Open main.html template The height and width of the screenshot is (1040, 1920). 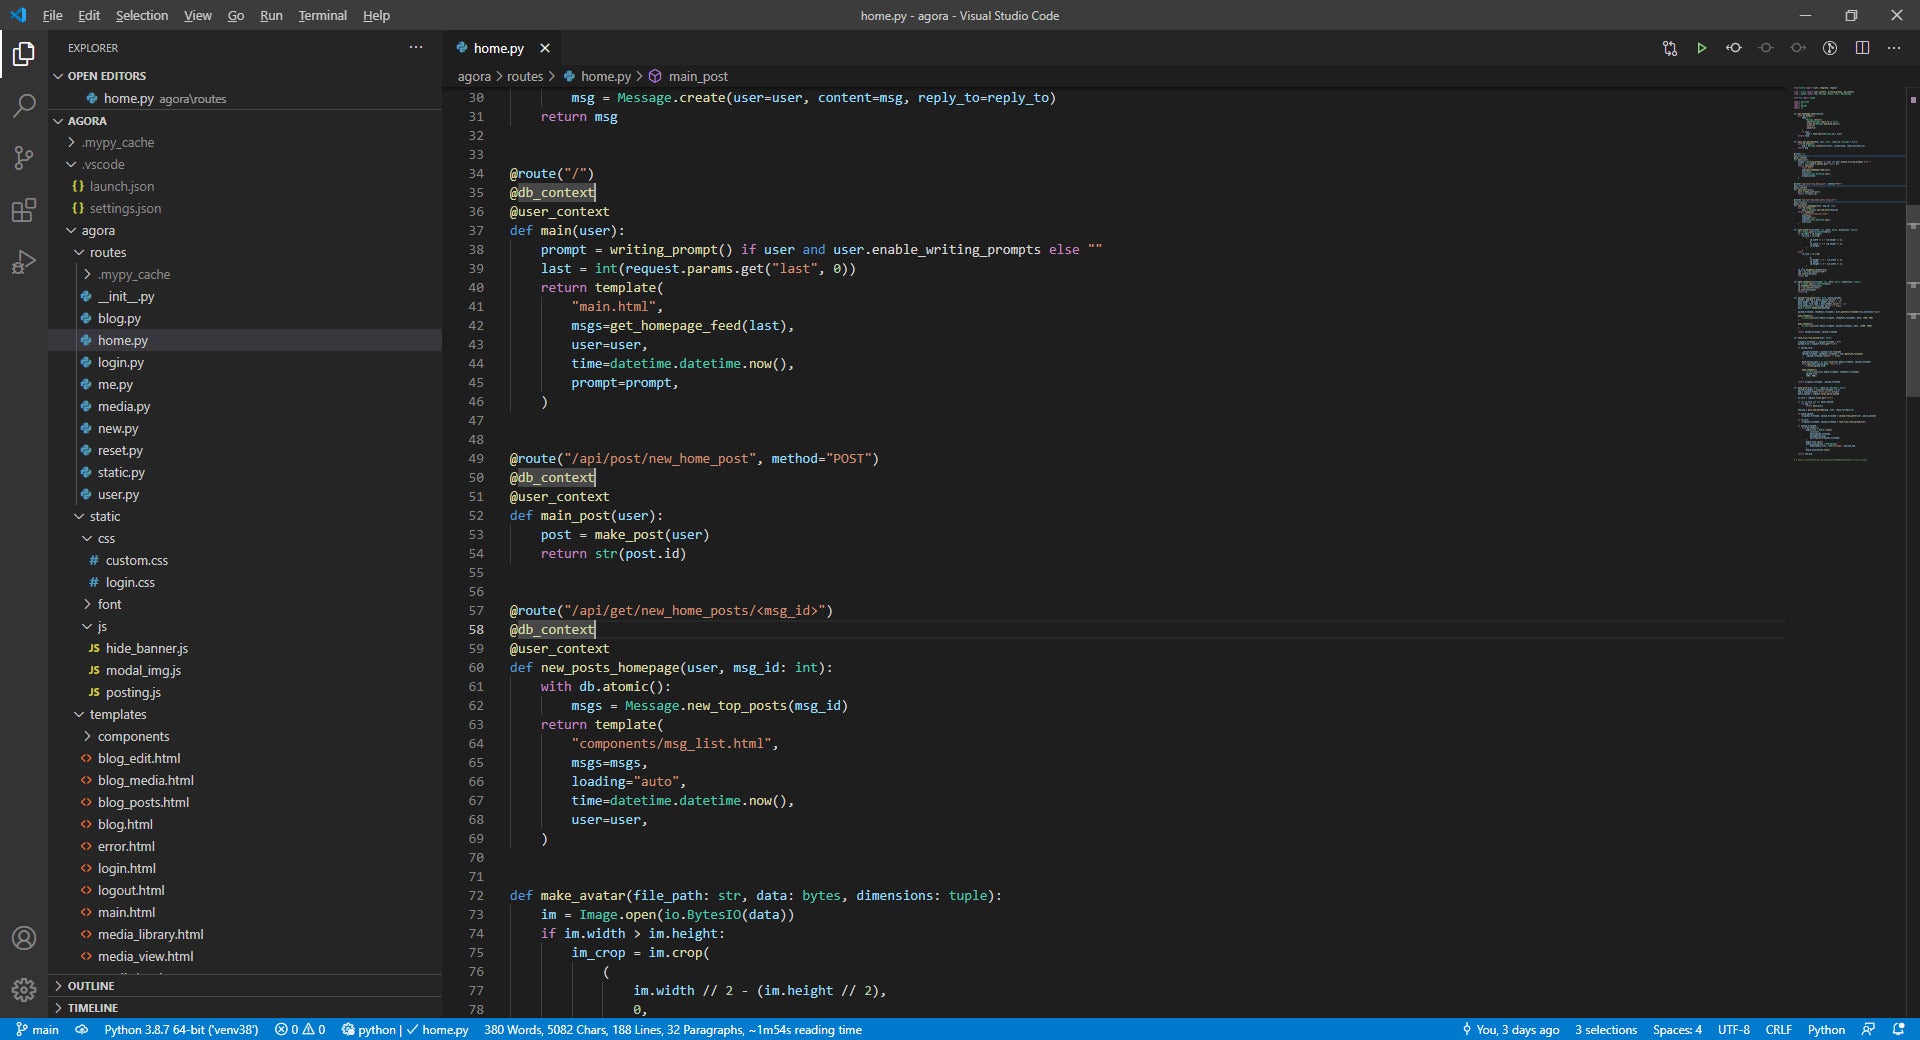click(x=245, y=912)
